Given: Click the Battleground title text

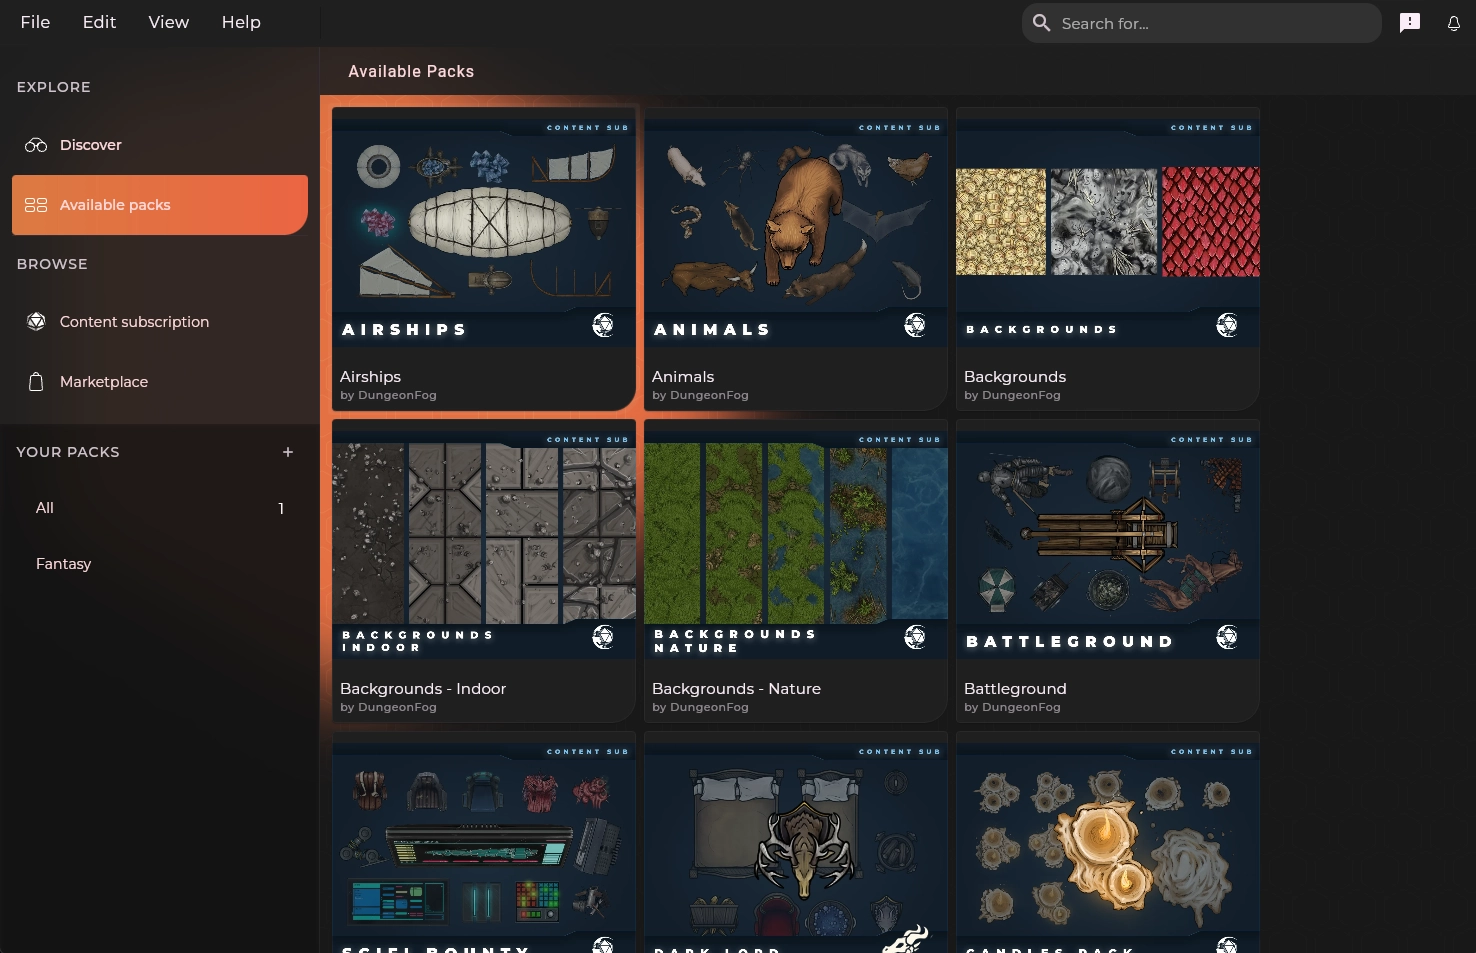Looking at the screenshot, I should [1015, 689].
